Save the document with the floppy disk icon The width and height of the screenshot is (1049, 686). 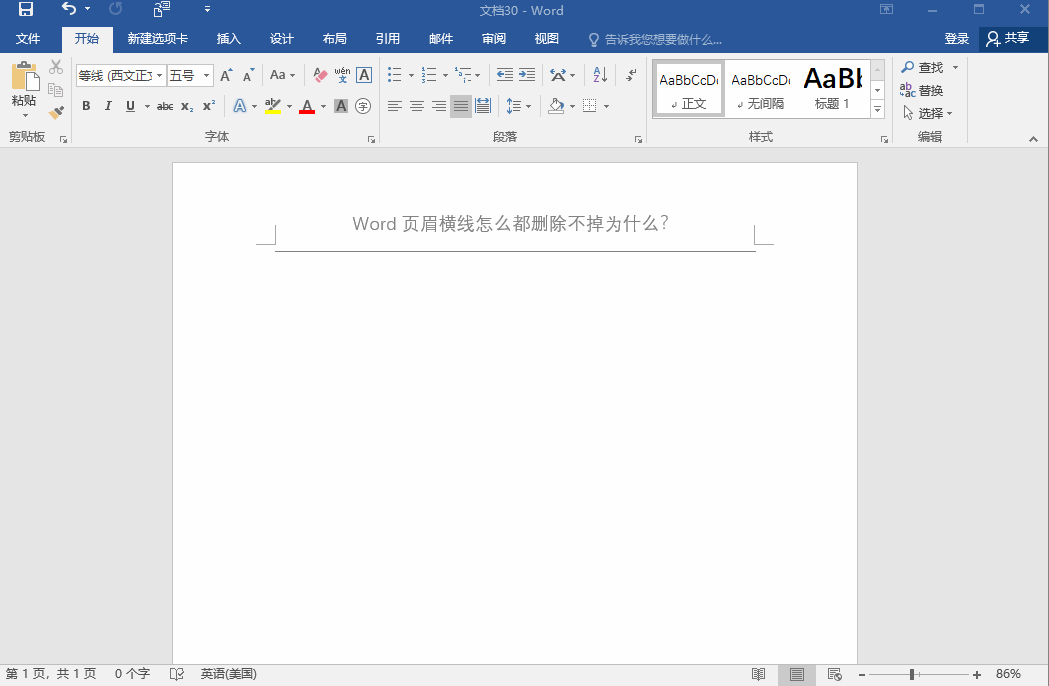(x=25, y=9)
